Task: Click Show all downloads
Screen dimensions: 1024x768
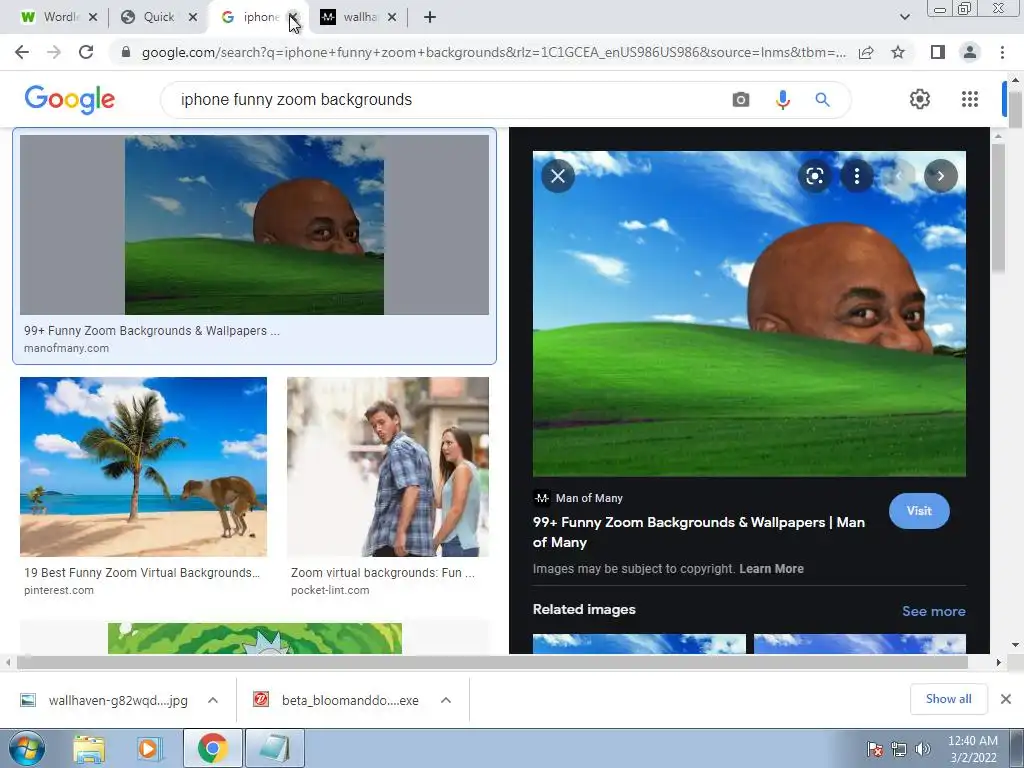Action: pos(948,699)
